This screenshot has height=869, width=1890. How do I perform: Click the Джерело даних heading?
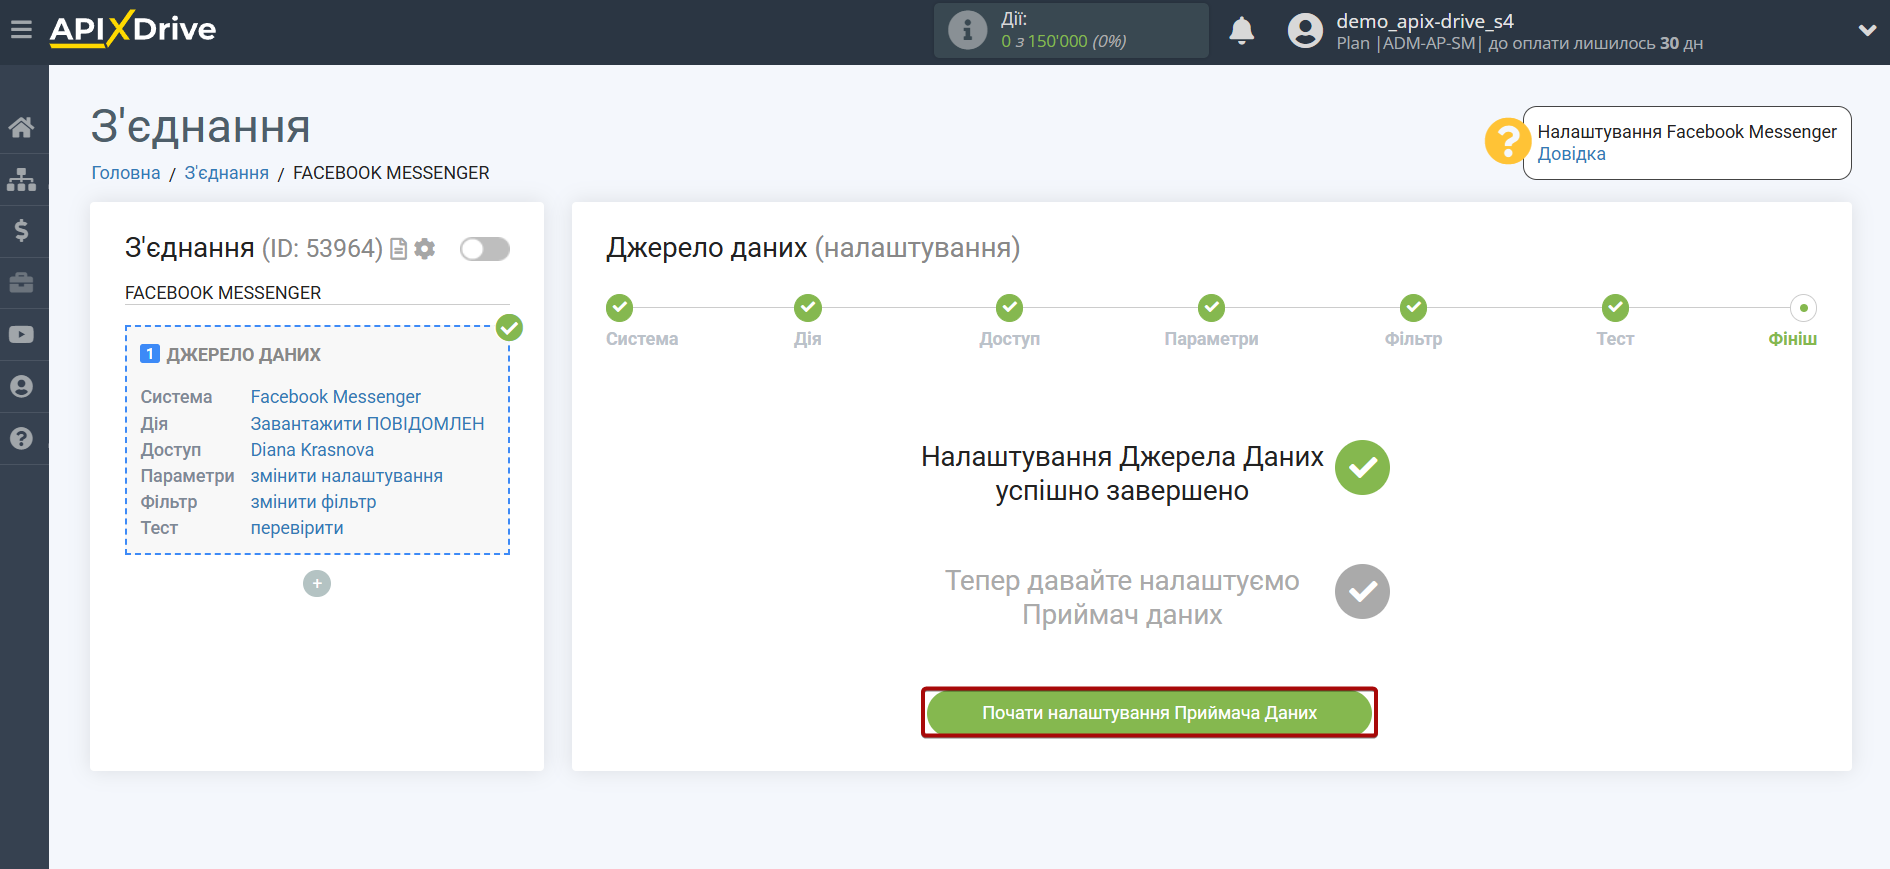706,248
